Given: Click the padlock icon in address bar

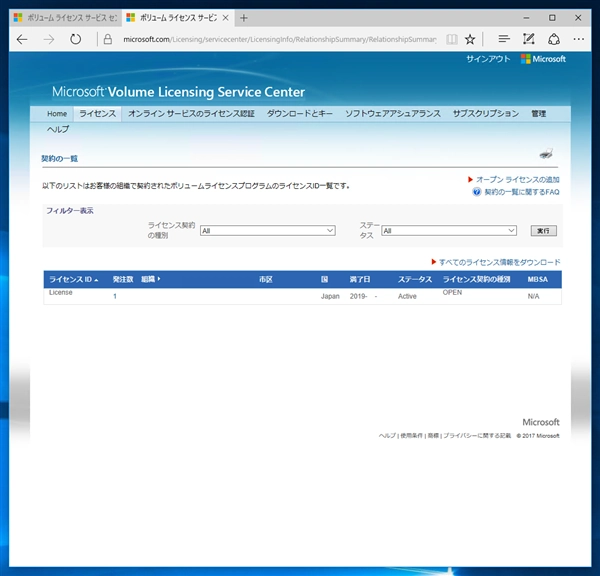Looking at the screenshot, I should pyautogui.click(x=108, y=39).
